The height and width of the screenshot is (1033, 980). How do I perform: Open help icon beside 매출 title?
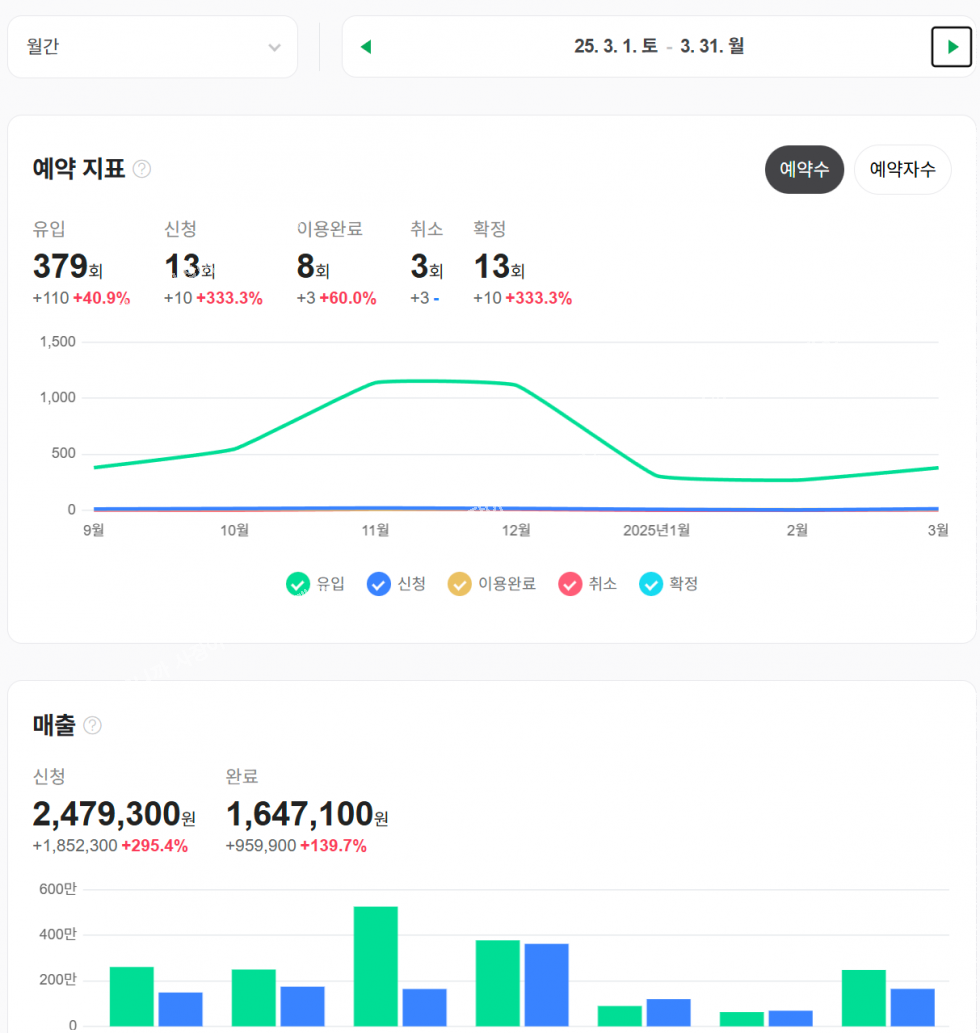click(92, 725)
